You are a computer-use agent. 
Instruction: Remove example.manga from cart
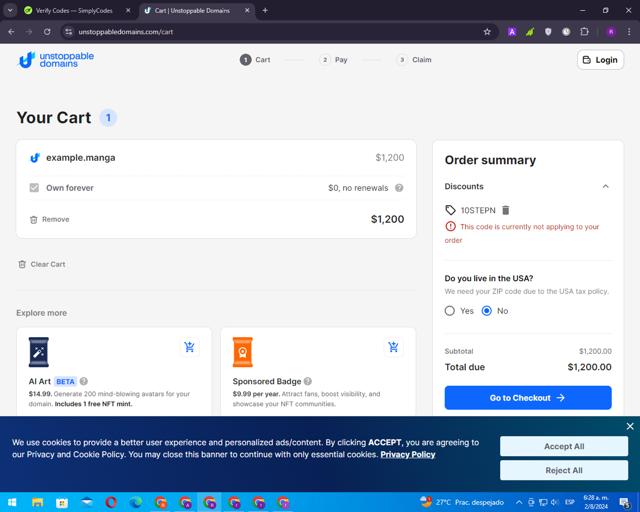50,220
